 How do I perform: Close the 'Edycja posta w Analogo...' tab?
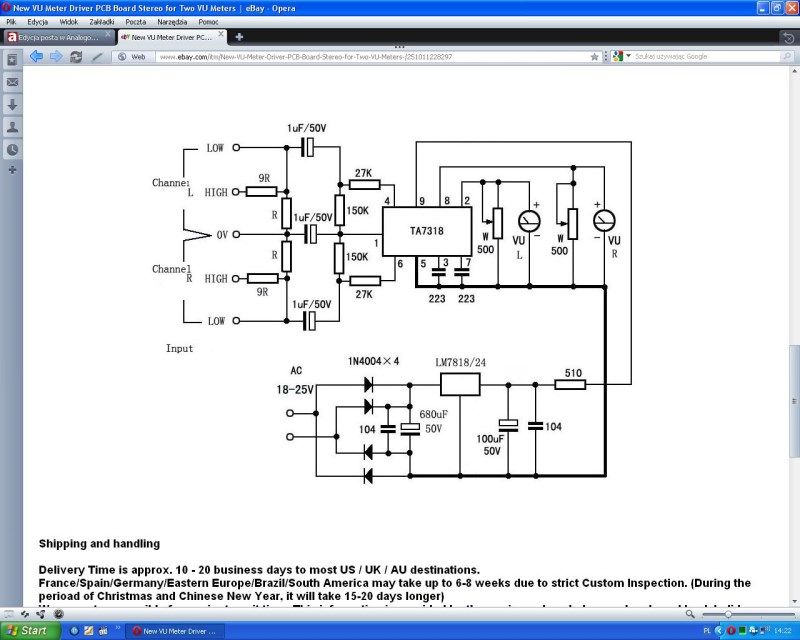click(x=108, y=34)
